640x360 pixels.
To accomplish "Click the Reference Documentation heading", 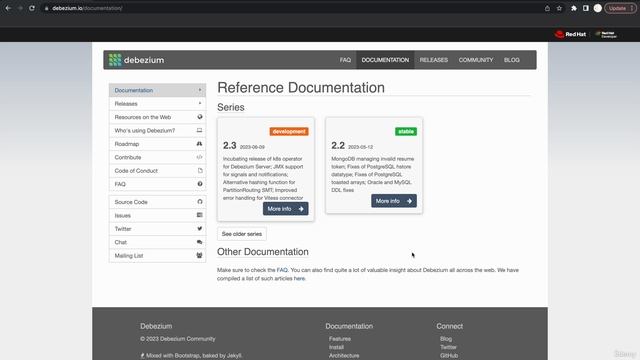I will coord(301,87).
